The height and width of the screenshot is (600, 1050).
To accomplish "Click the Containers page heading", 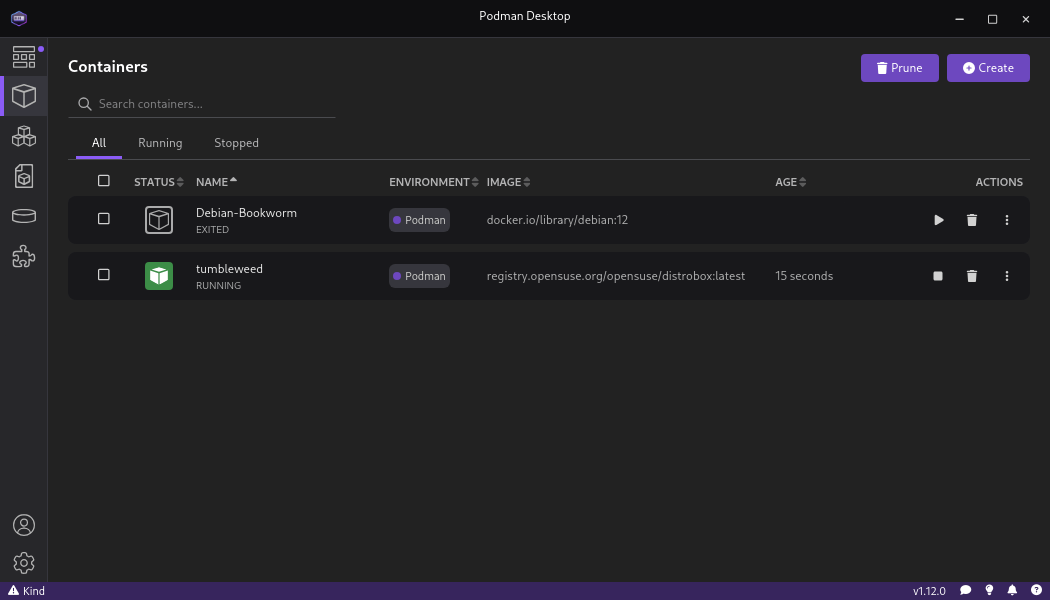I will (108, 66).
